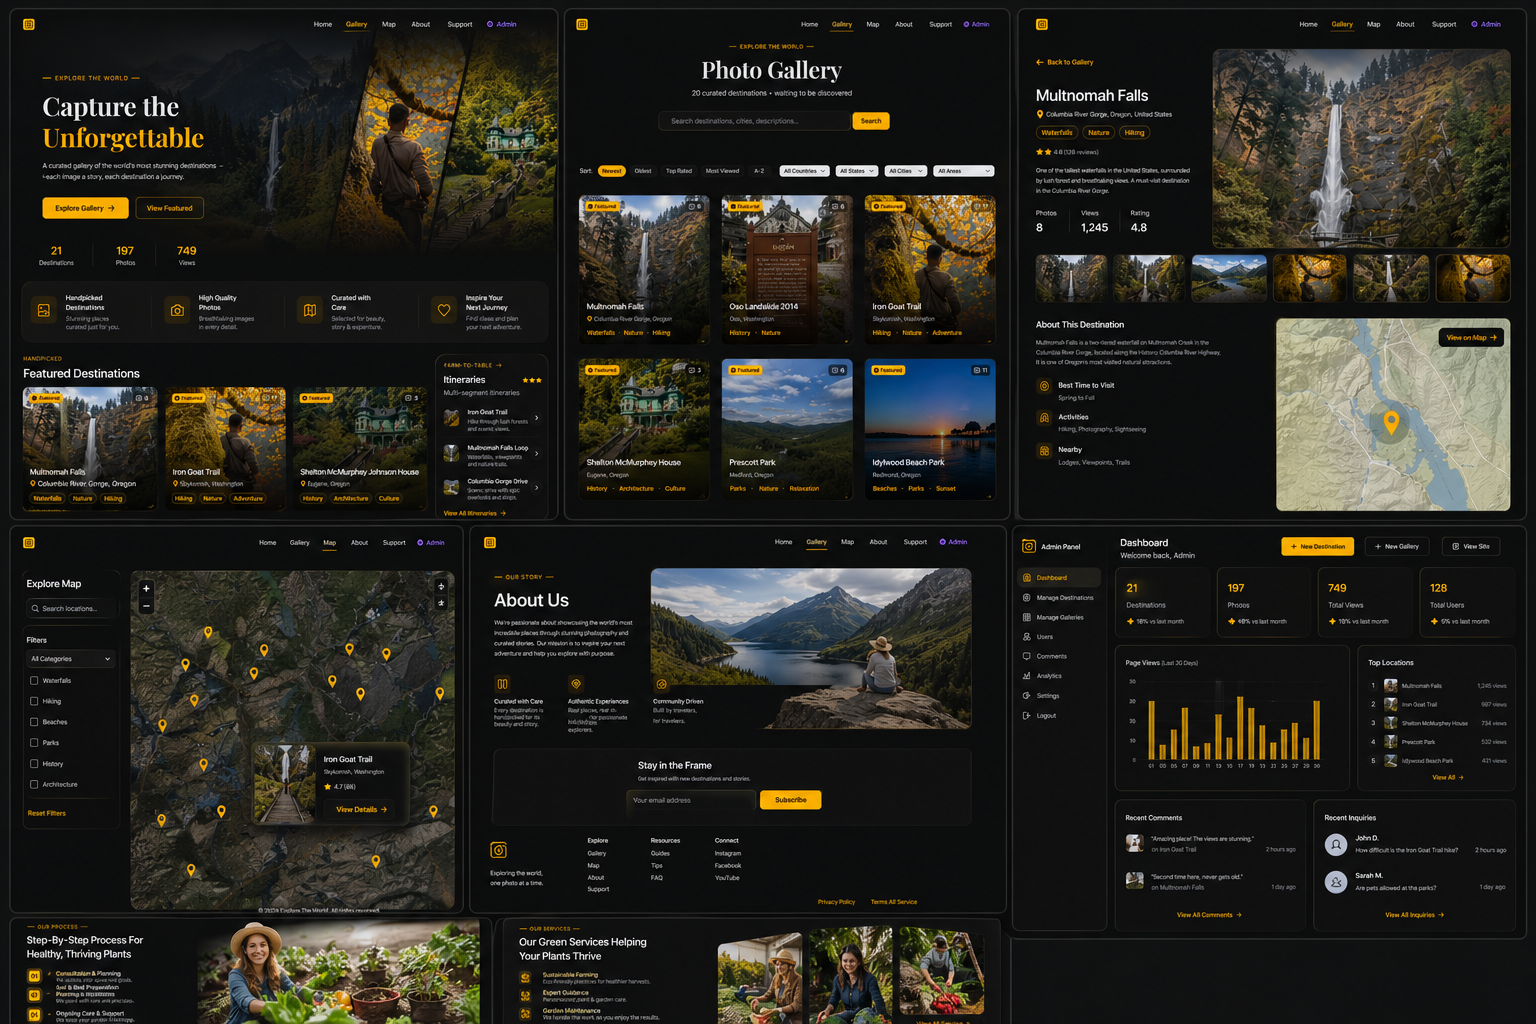Open the Manage Destinations sidebar icon
This screenshot has height=1024, width=1536.
pos(1026,598)
